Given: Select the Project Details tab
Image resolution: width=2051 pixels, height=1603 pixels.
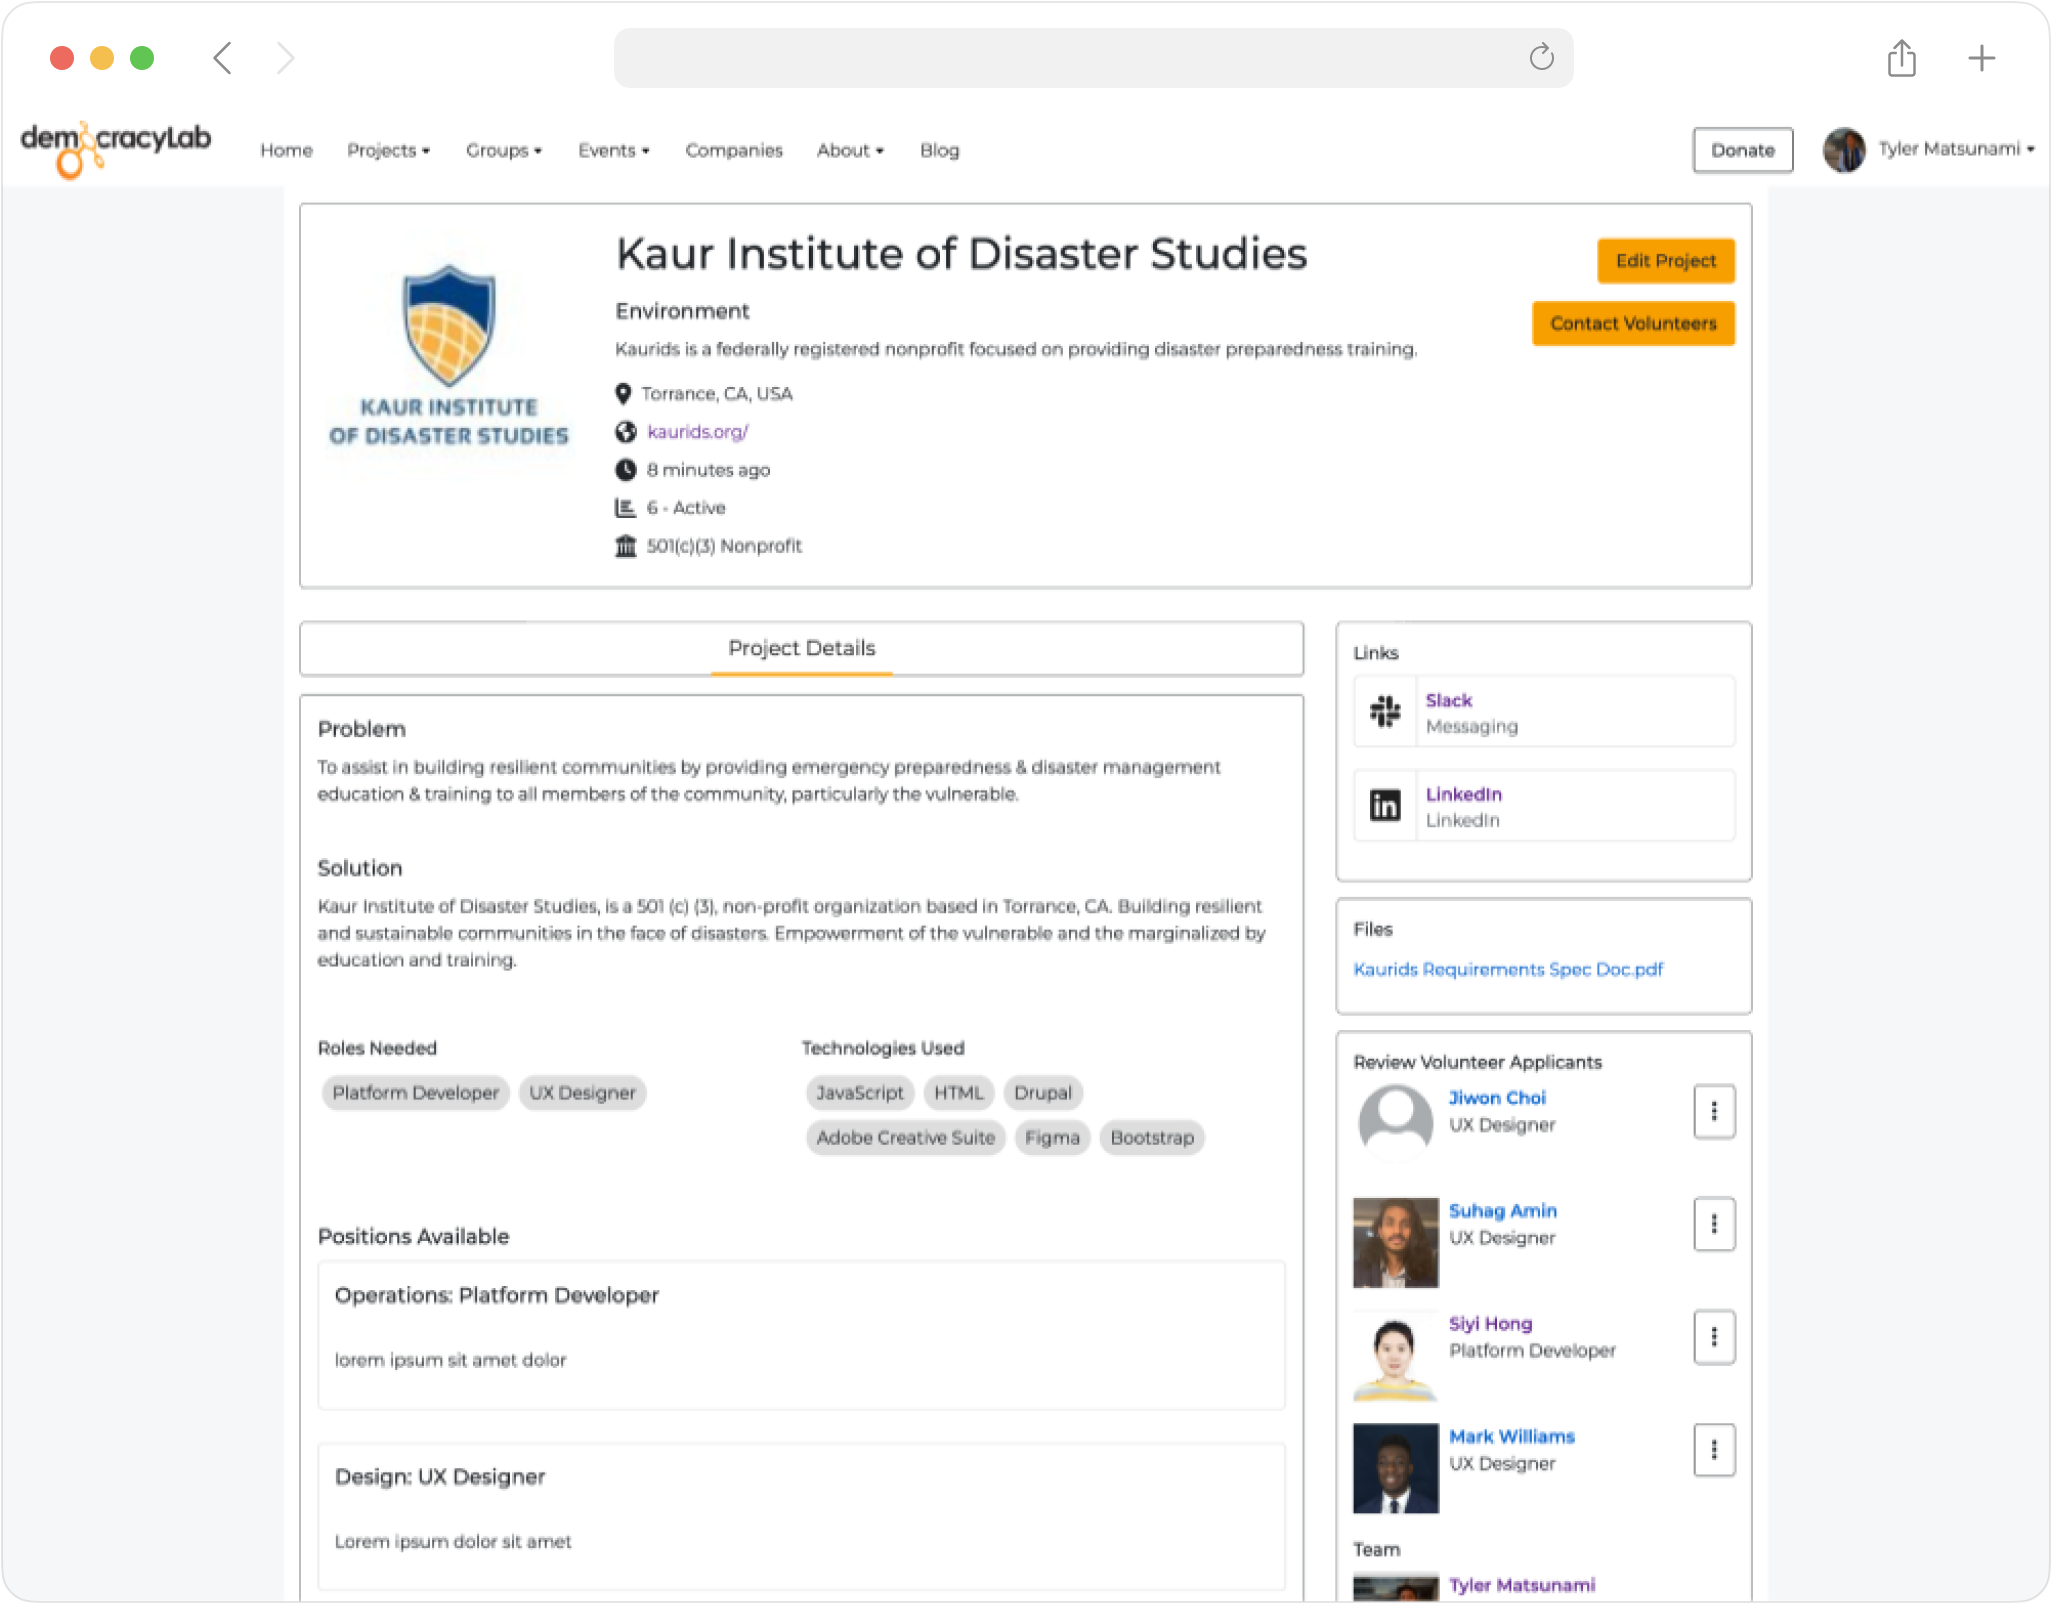Looking at the screenshot, I should point(801,648).
